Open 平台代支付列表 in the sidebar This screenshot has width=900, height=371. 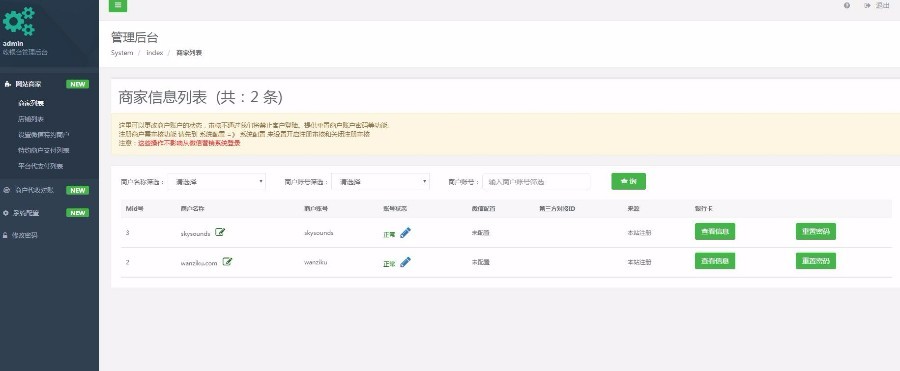tap(40, 166)
